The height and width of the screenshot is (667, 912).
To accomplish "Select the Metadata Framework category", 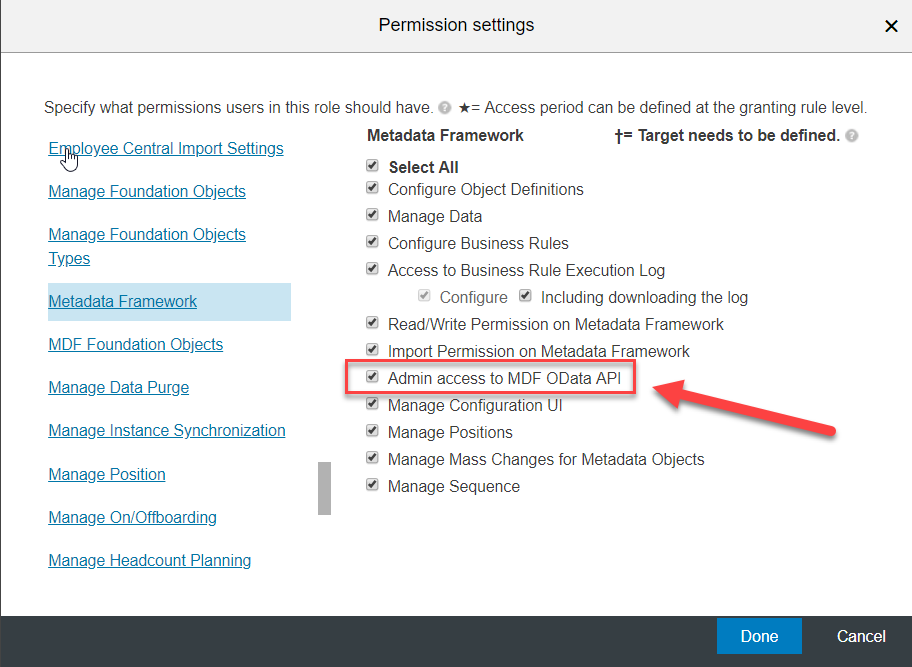I will pyautogui.click(x=123, y=301).
